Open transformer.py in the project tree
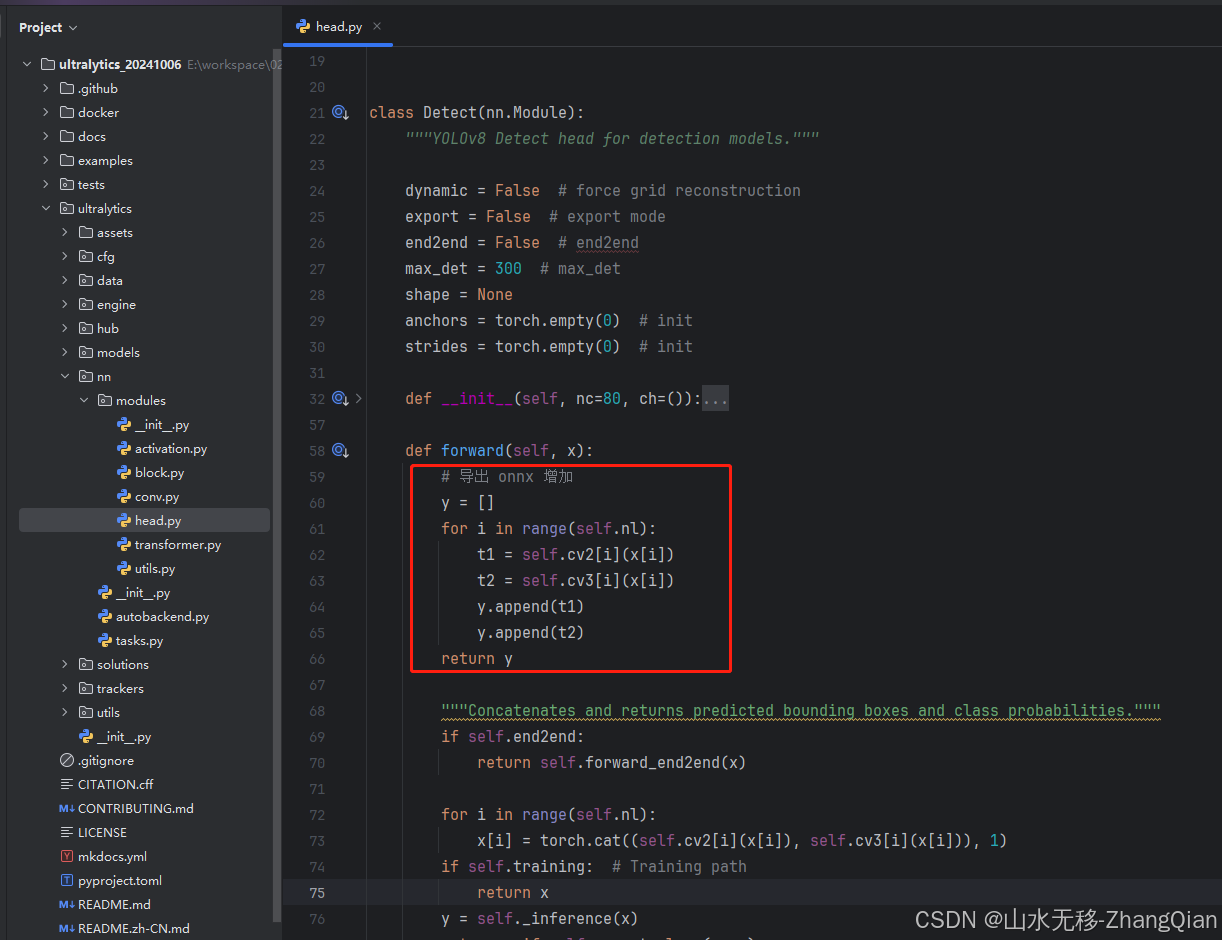The width and height of the screenshot is (1222, 940). [178, 545]
